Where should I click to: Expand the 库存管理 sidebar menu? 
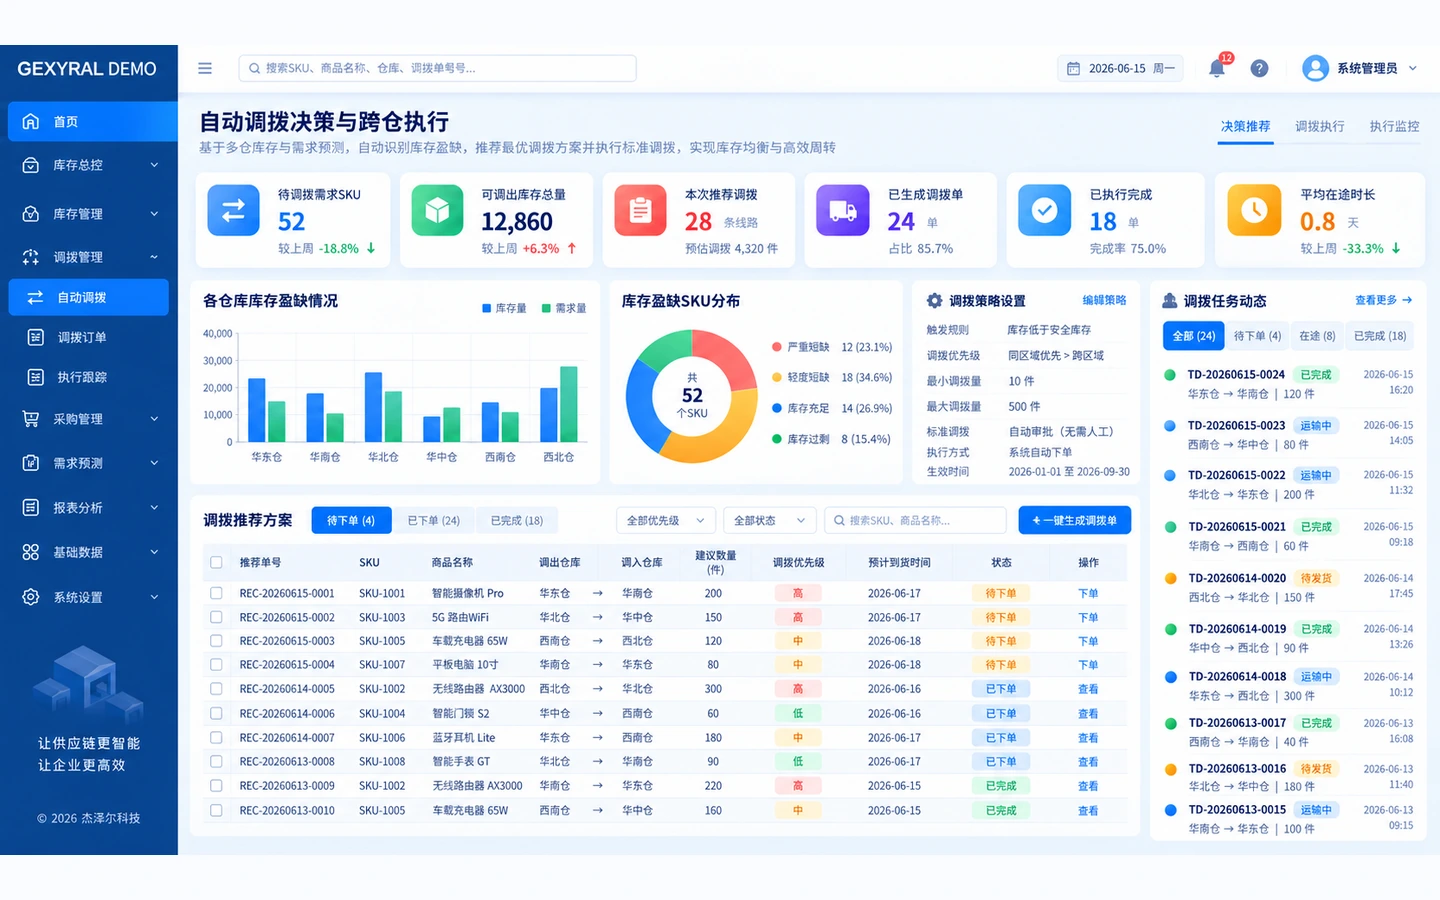pyautogui.click(x=154, y=213)
